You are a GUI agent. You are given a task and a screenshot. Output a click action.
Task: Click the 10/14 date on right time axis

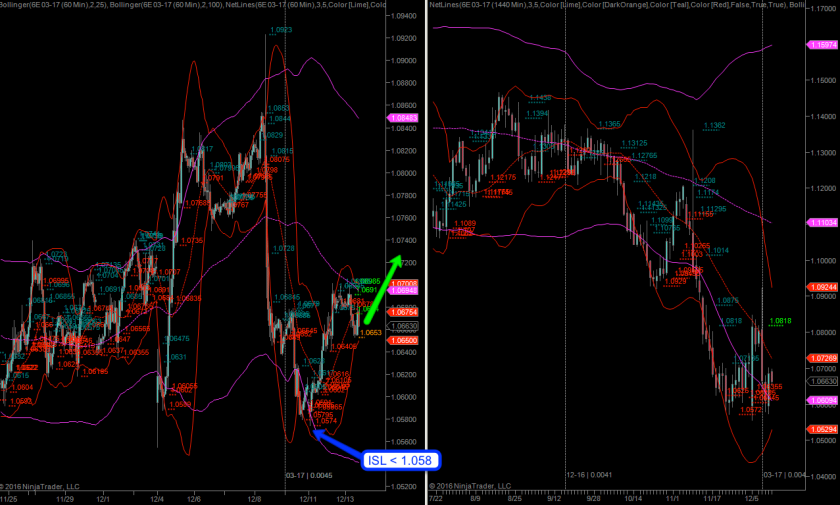click(633, 499)
